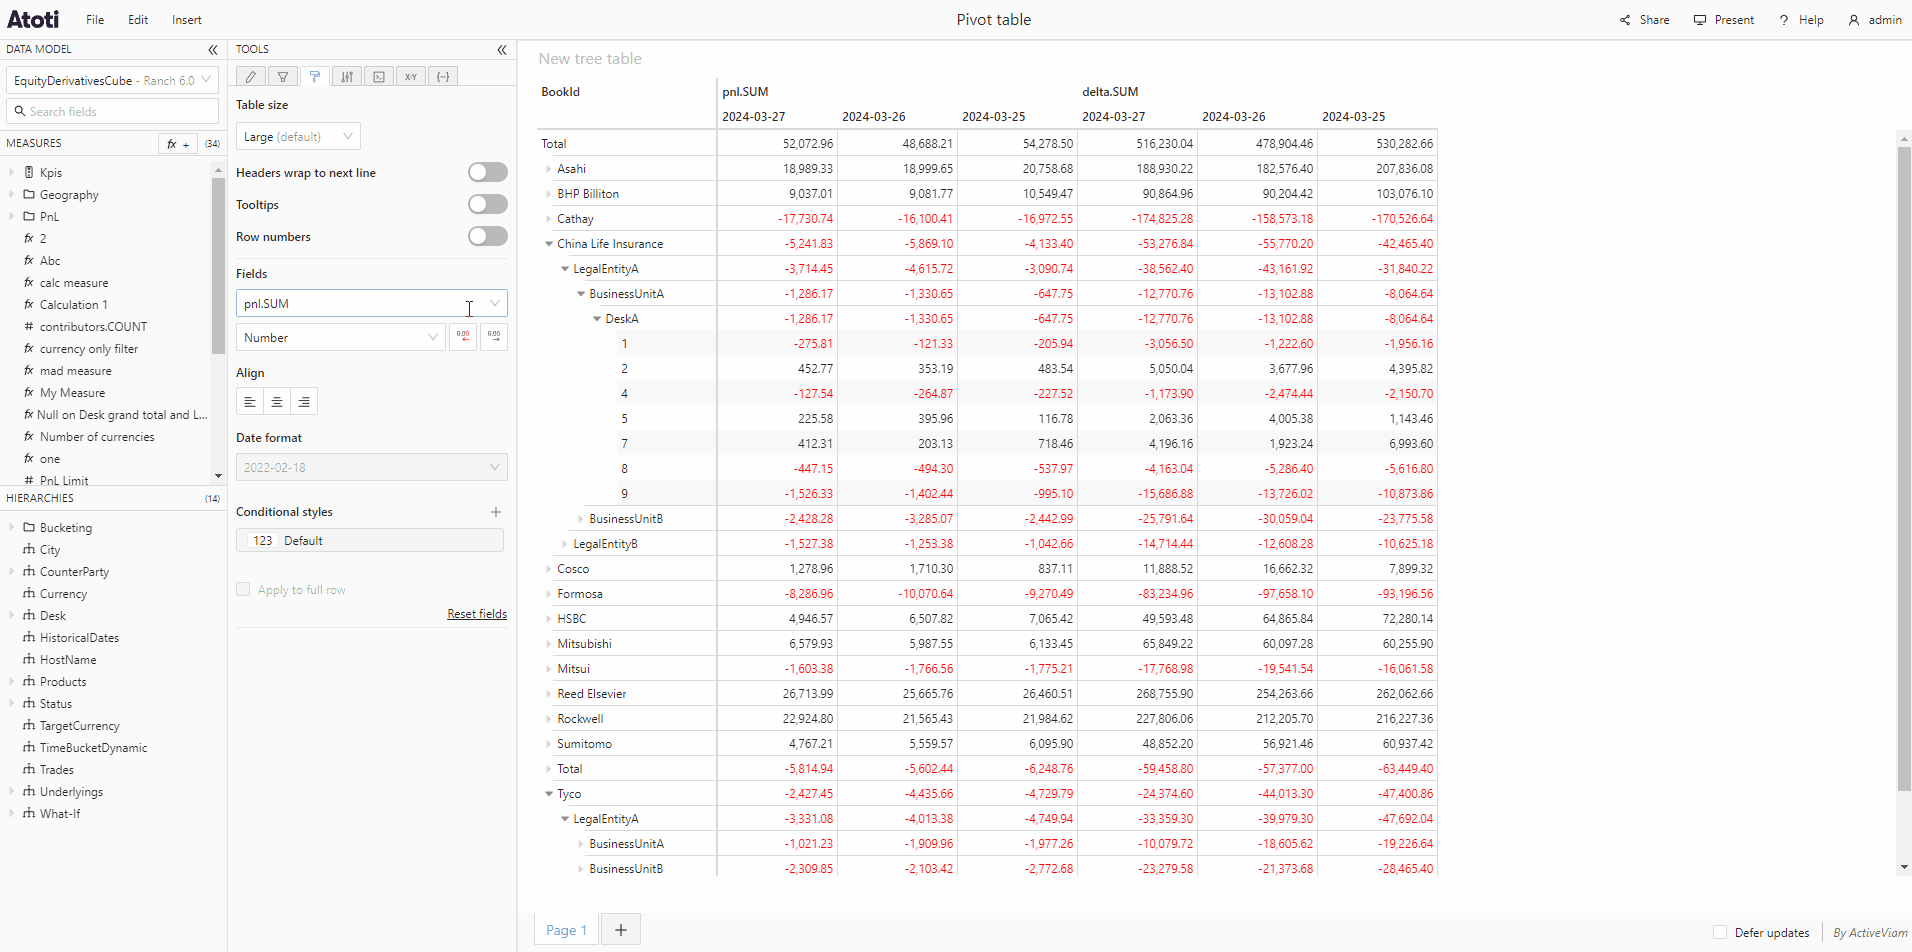Click the Kpis measure folder icon
This screenshot has height=952, width=1912.
(29, 173)
